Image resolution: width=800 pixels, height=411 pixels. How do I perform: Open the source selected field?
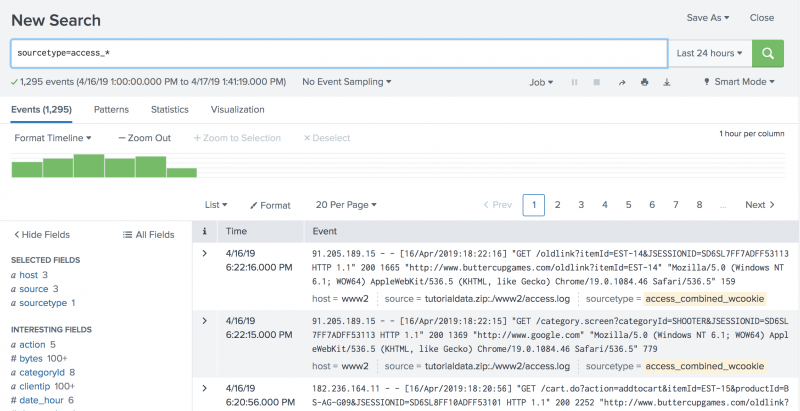tap(34, 289)
